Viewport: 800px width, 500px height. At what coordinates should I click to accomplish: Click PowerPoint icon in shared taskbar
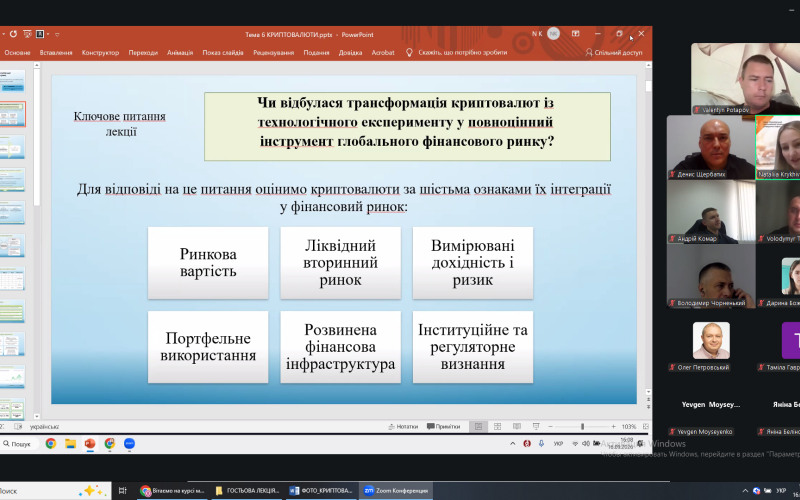click(90, 444)
